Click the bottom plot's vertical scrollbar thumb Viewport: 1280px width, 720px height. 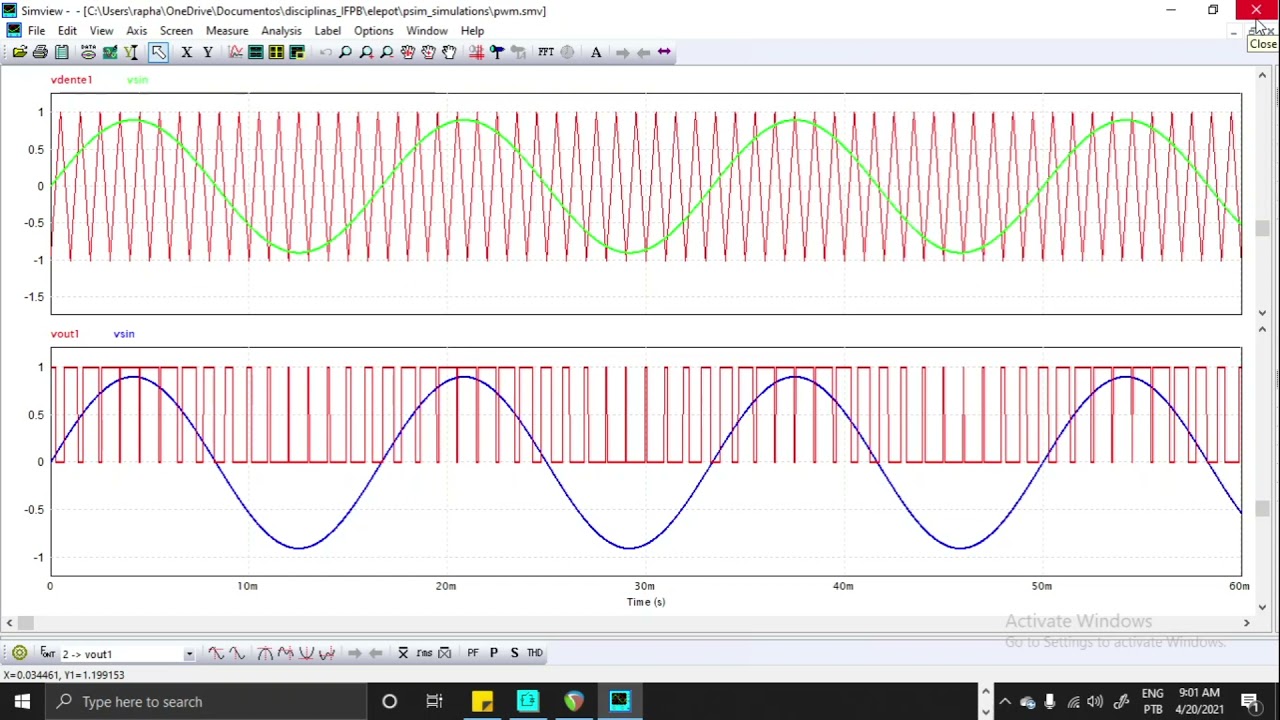(x=1262, y=508)
